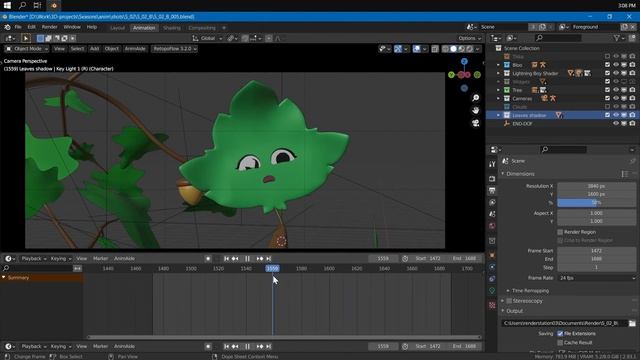Pause playback in the upper timeline
Image resolution: width=640 pixels, height=360 pixels.
[x=247, y=258]
